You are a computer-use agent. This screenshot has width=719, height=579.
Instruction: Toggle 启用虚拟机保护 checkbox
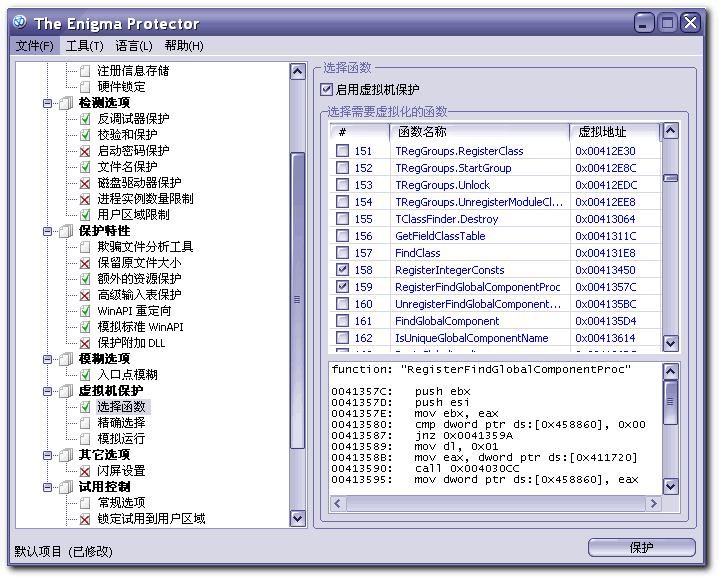tap(326, 89)
